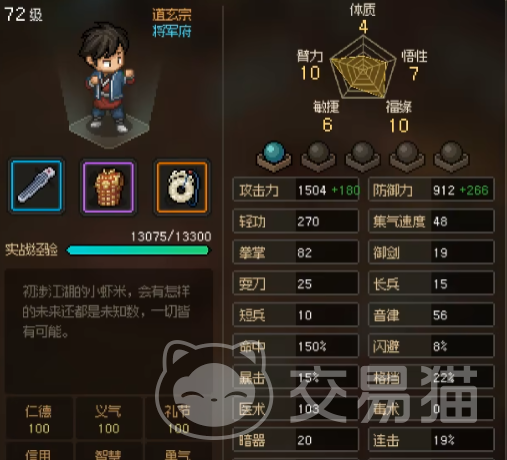This screenshot has width=507, height=460.
Task: Click the 实战经验 experience progress bar
Action: coord(138,250)
